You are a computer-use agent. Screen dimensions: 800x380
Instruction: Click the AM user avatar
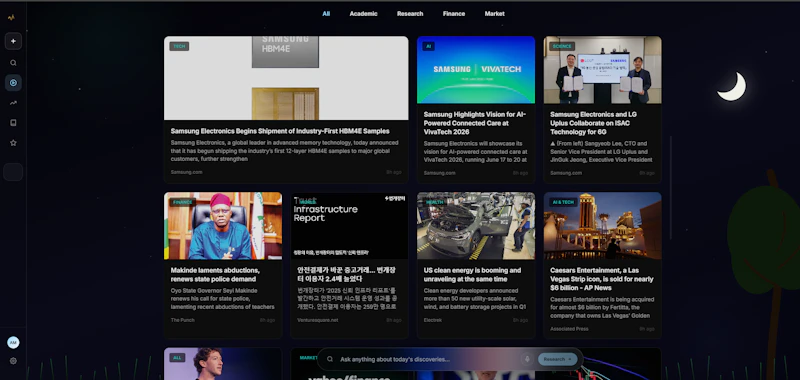pos(13,343)
